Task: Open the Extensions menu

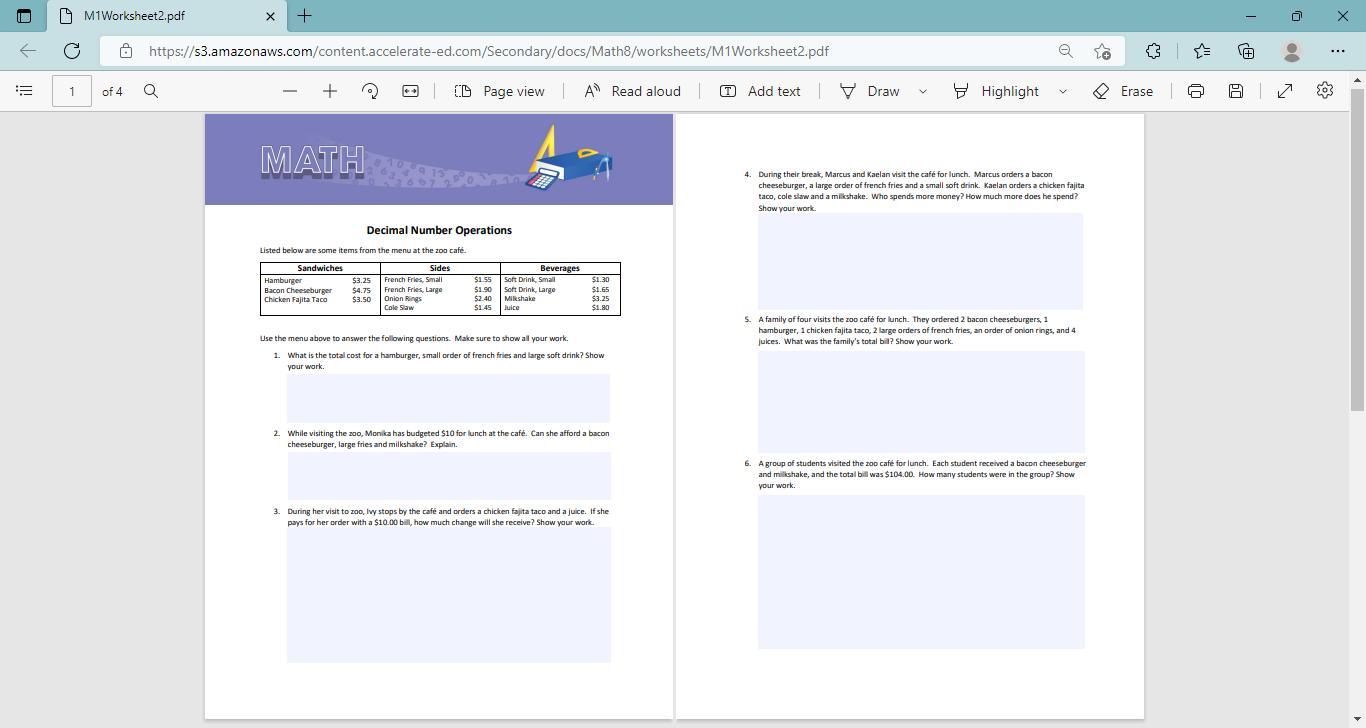Action: click(x=1153, y=51)
